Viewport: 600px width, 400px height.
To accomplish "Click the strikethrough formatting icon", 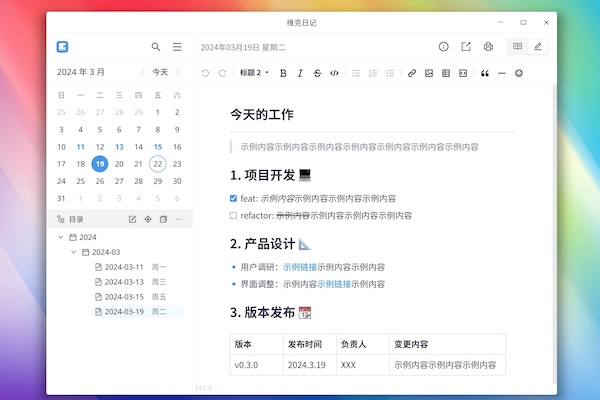I will tap(317, 73).
